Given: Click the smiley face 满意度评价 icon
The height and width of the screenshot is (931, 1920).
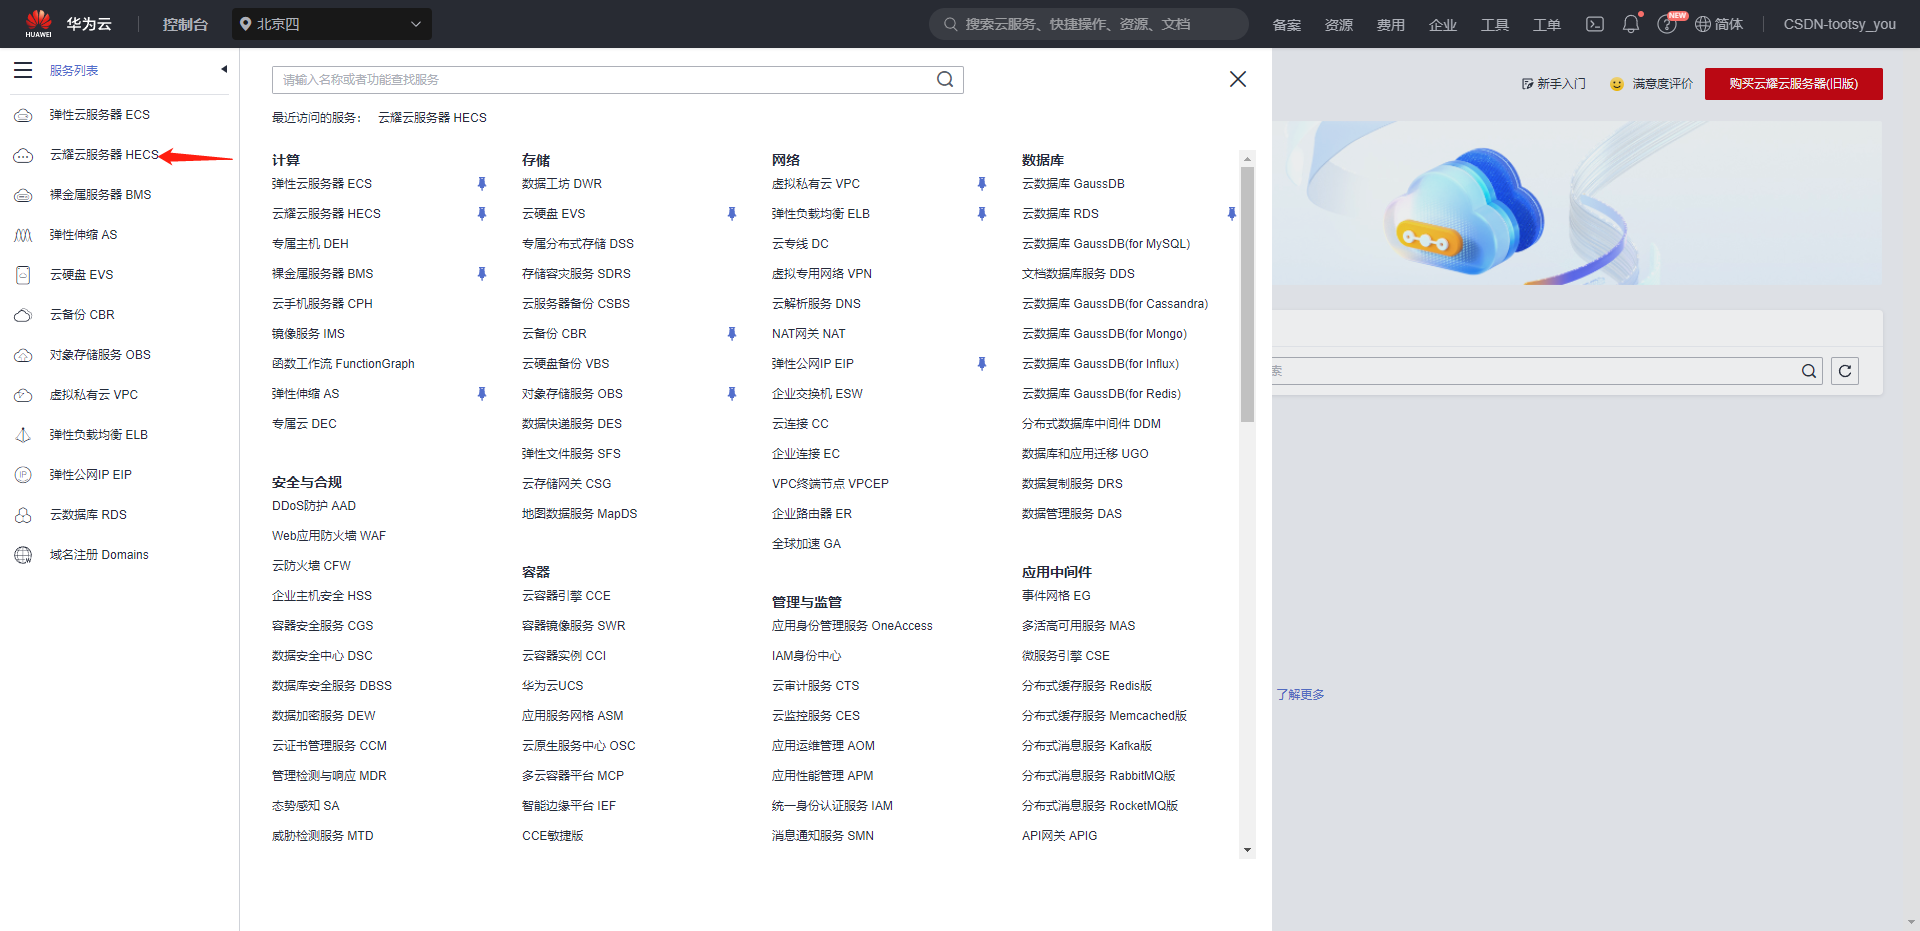Looking at the screenshot, I should (x=1616, y=84).
